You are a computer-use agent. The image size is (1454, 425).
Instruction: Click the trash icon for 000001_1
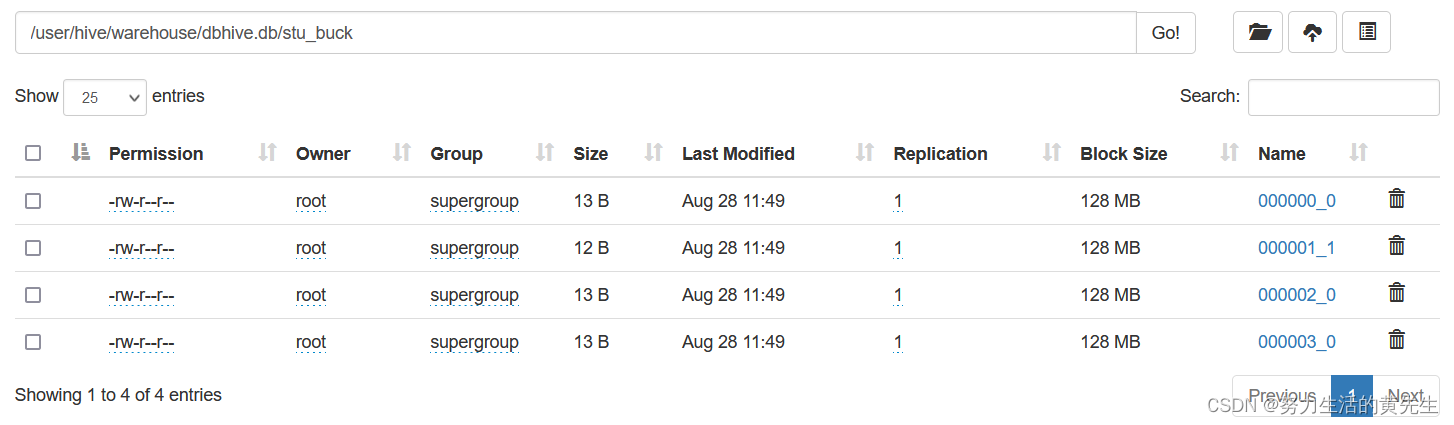pos(1397,246)
